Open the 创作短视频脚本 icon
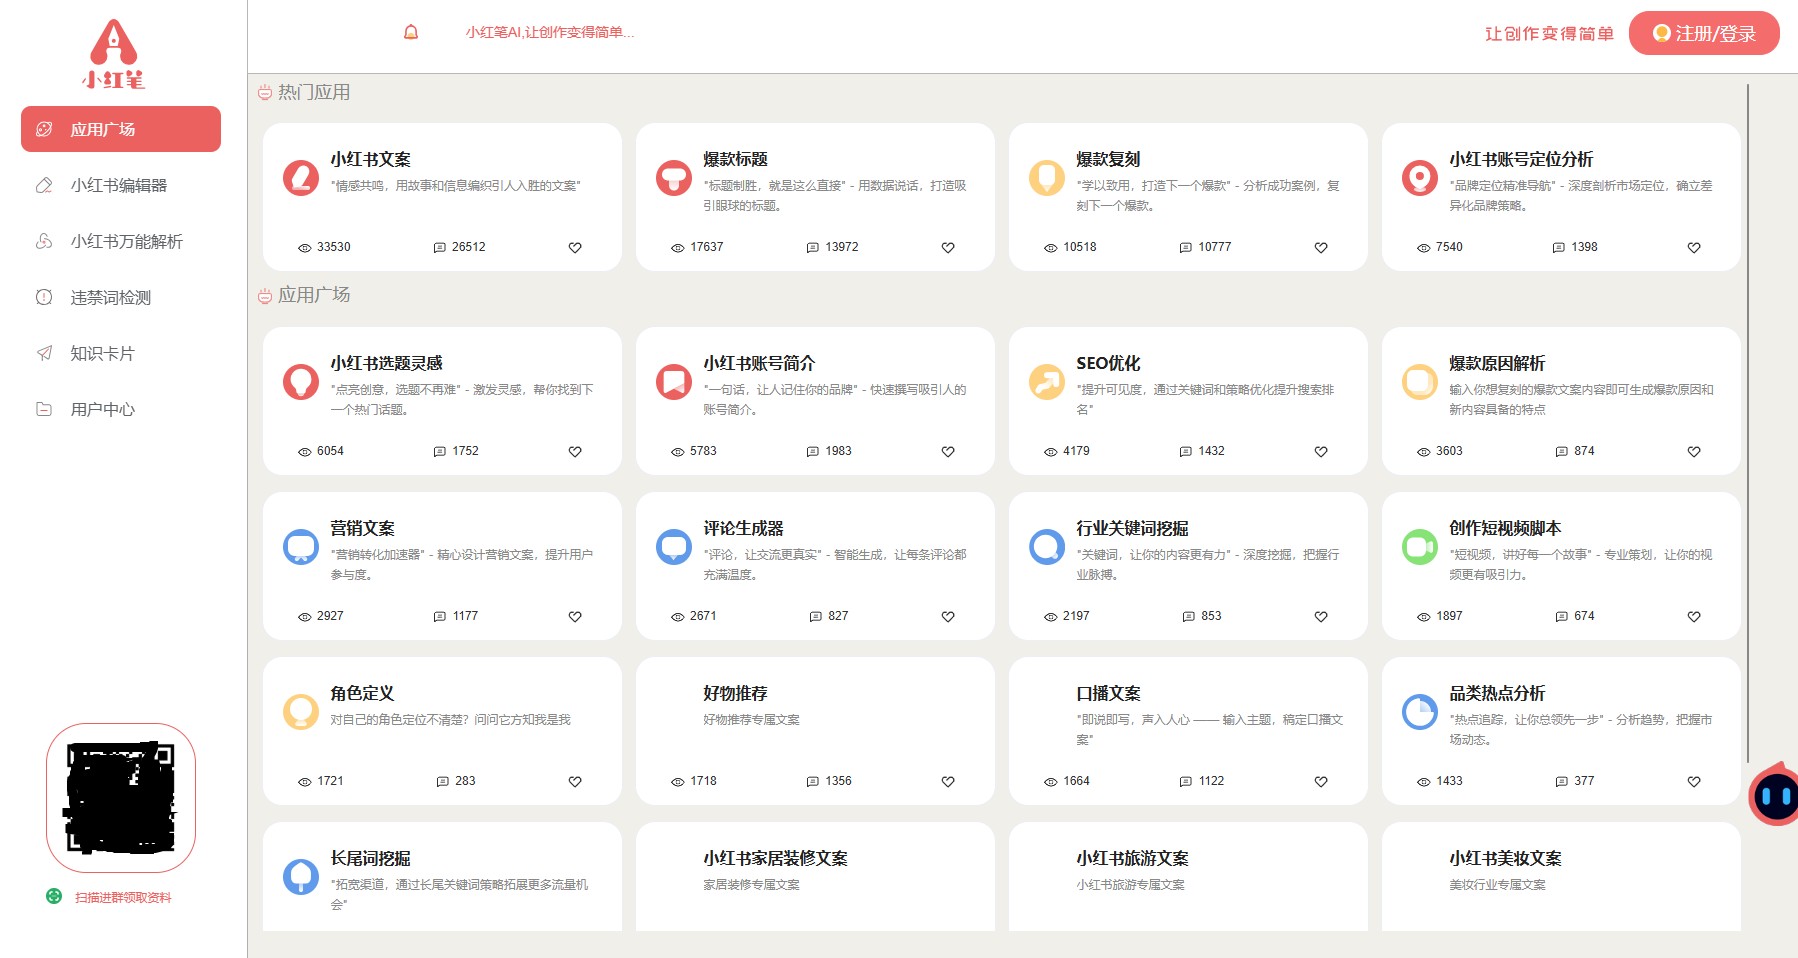The image size is (1798, 958). pos(1420,546)
